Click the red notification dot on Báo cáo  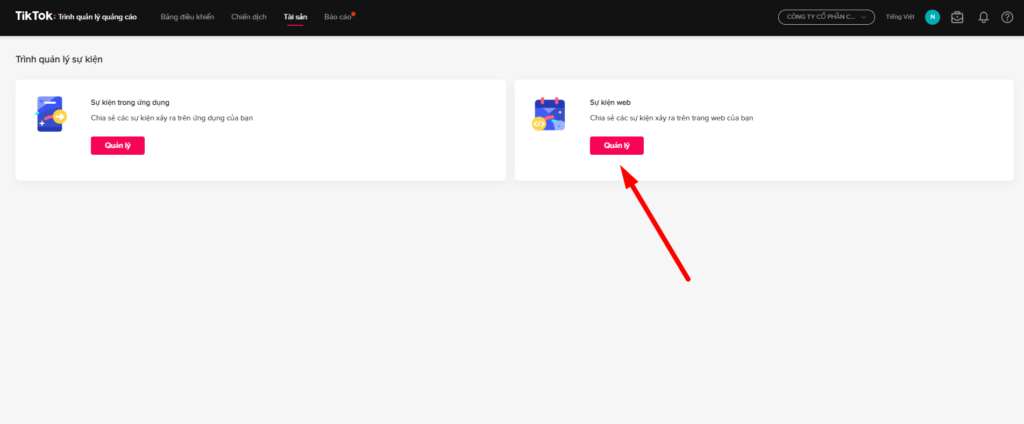(x=353, y=13)
